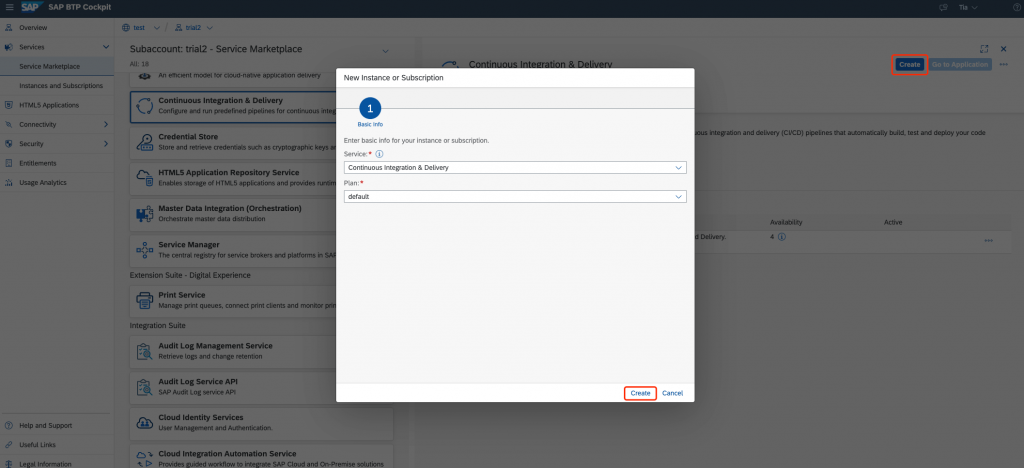The width and height of the screenshot is (1024, 468).
Task: Click the Service Manager icon
Action: click(x=144, y=249)
